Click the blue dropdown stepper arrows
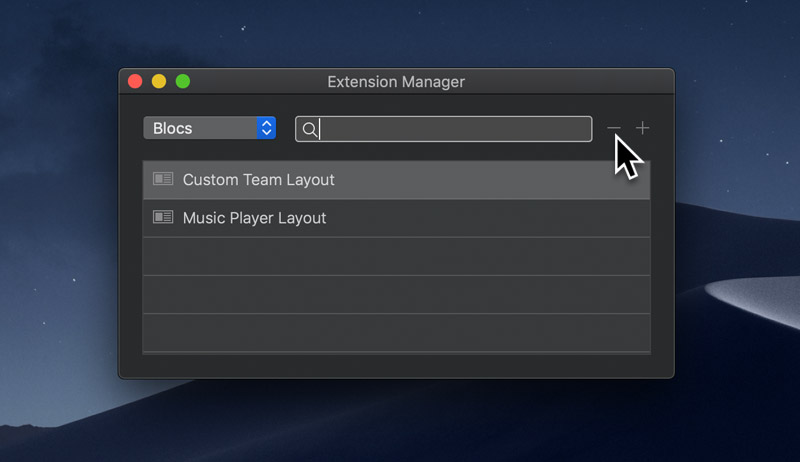The height and width of the screenshot is (462, 800). click(266, 128)
